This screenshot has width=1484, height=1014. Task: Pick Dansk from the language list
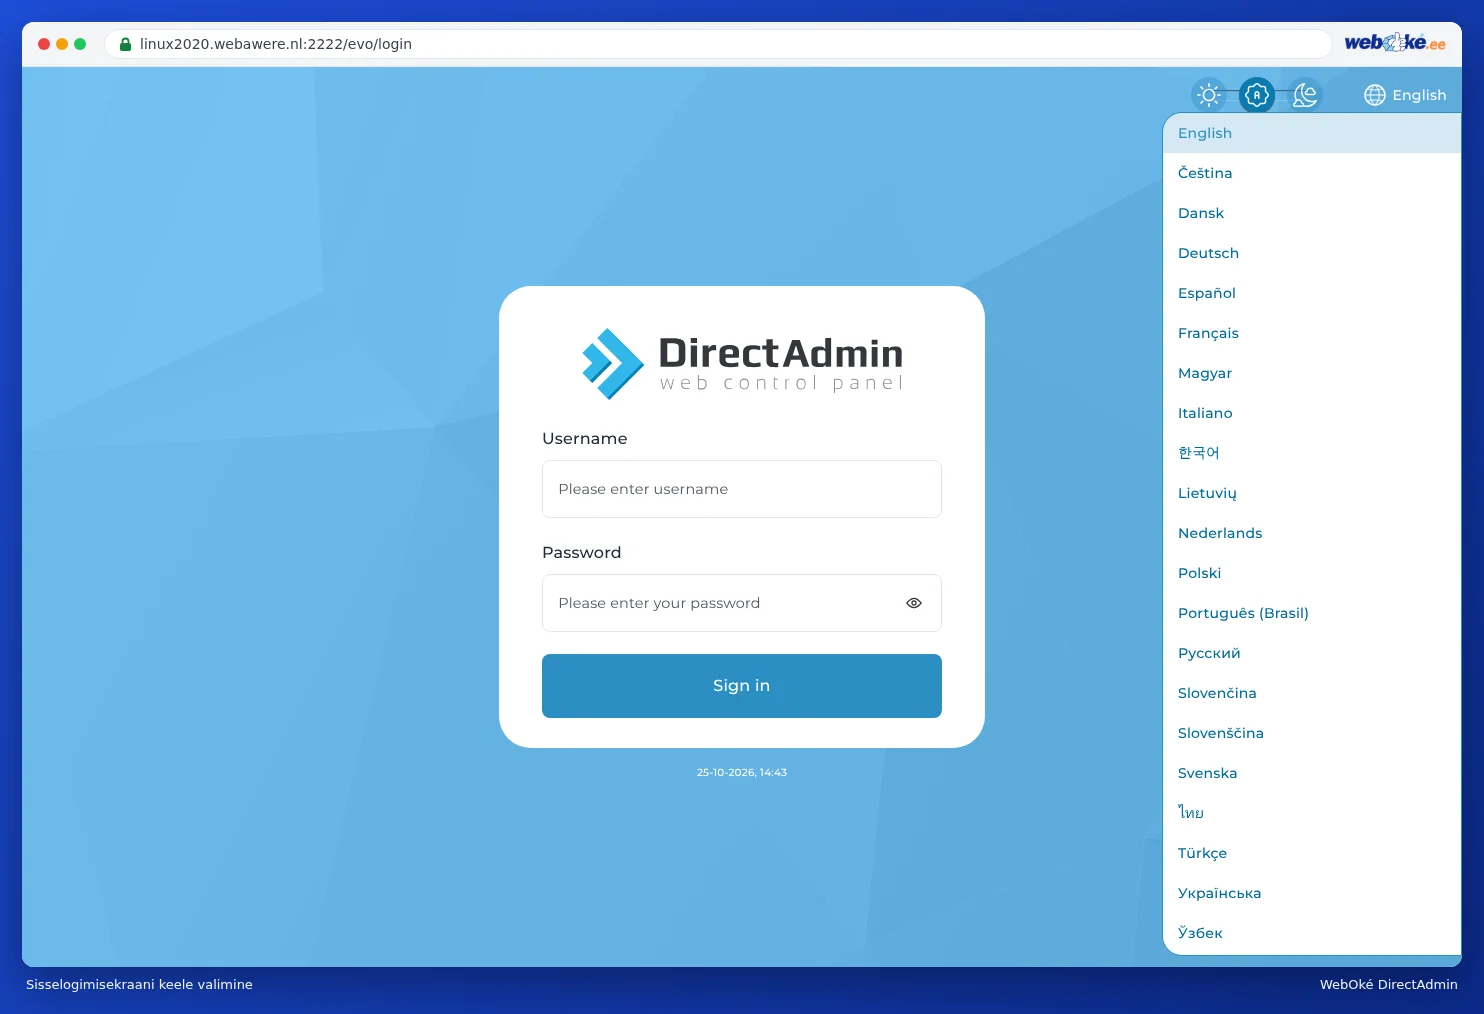click(x=1312, y=213)
